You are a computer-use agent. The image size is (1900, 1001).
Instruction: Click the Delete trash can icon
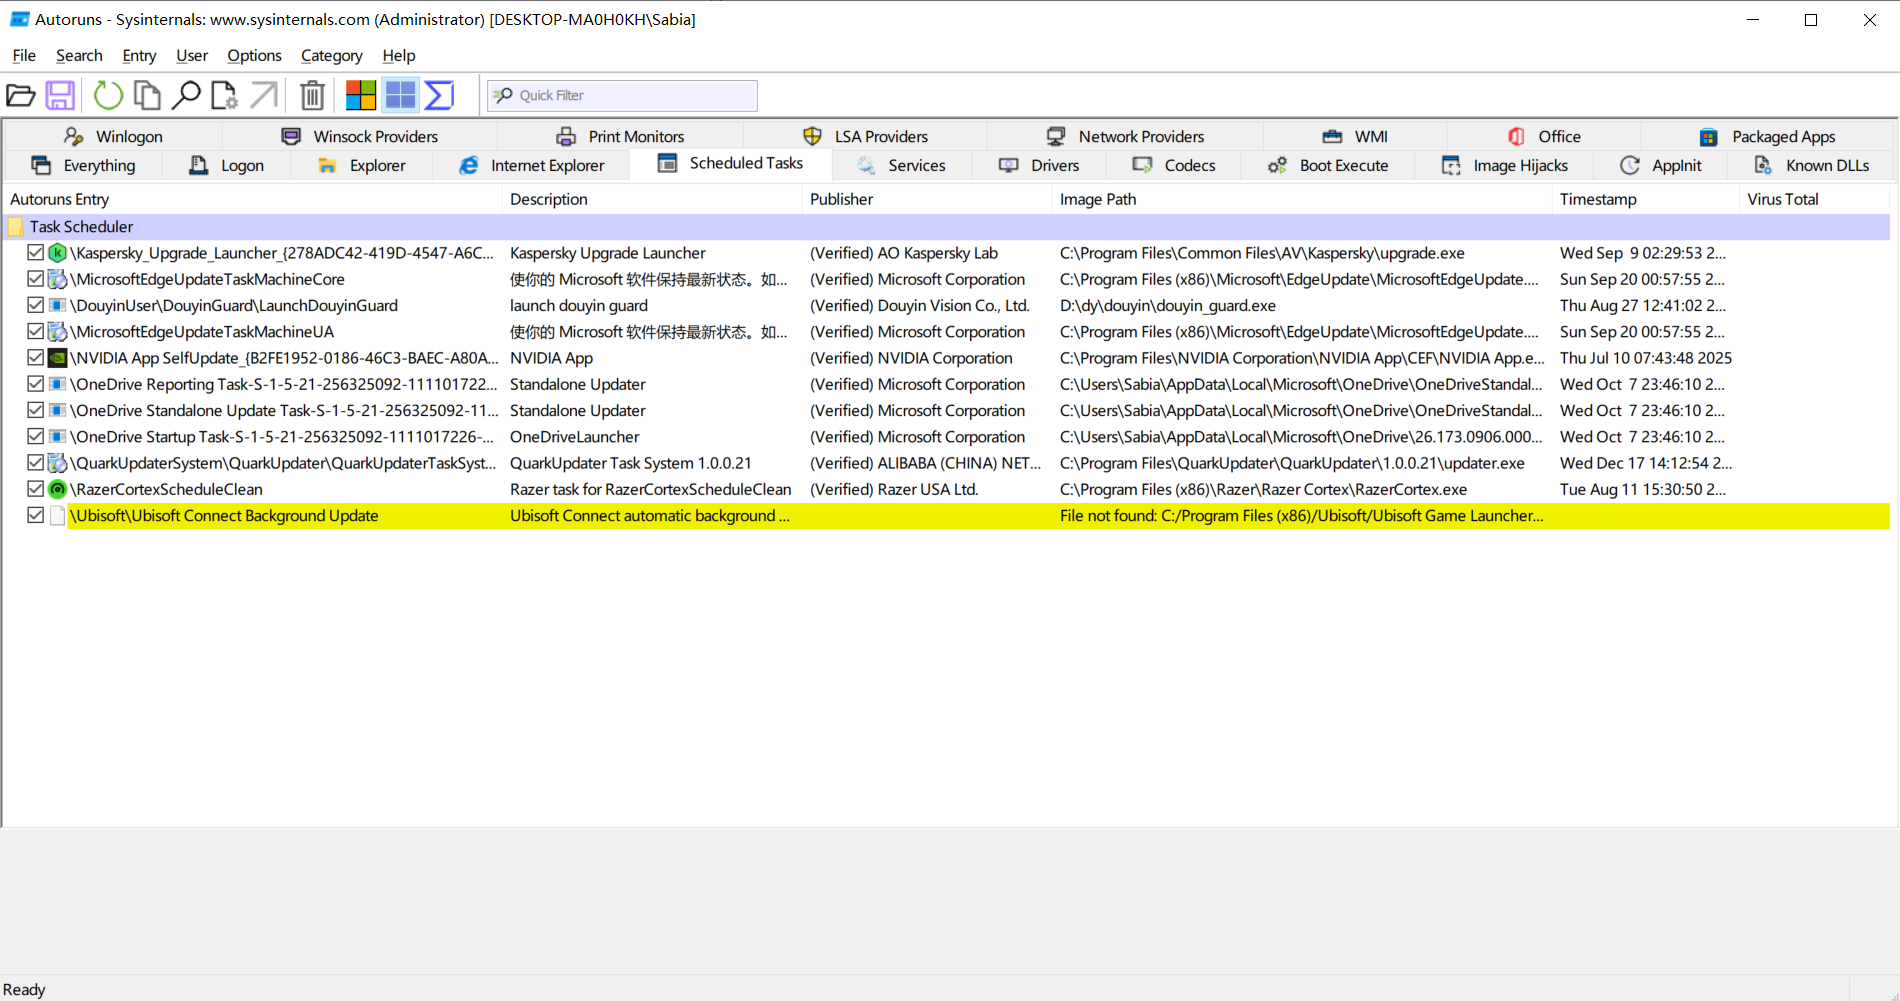tap(313, 95)
